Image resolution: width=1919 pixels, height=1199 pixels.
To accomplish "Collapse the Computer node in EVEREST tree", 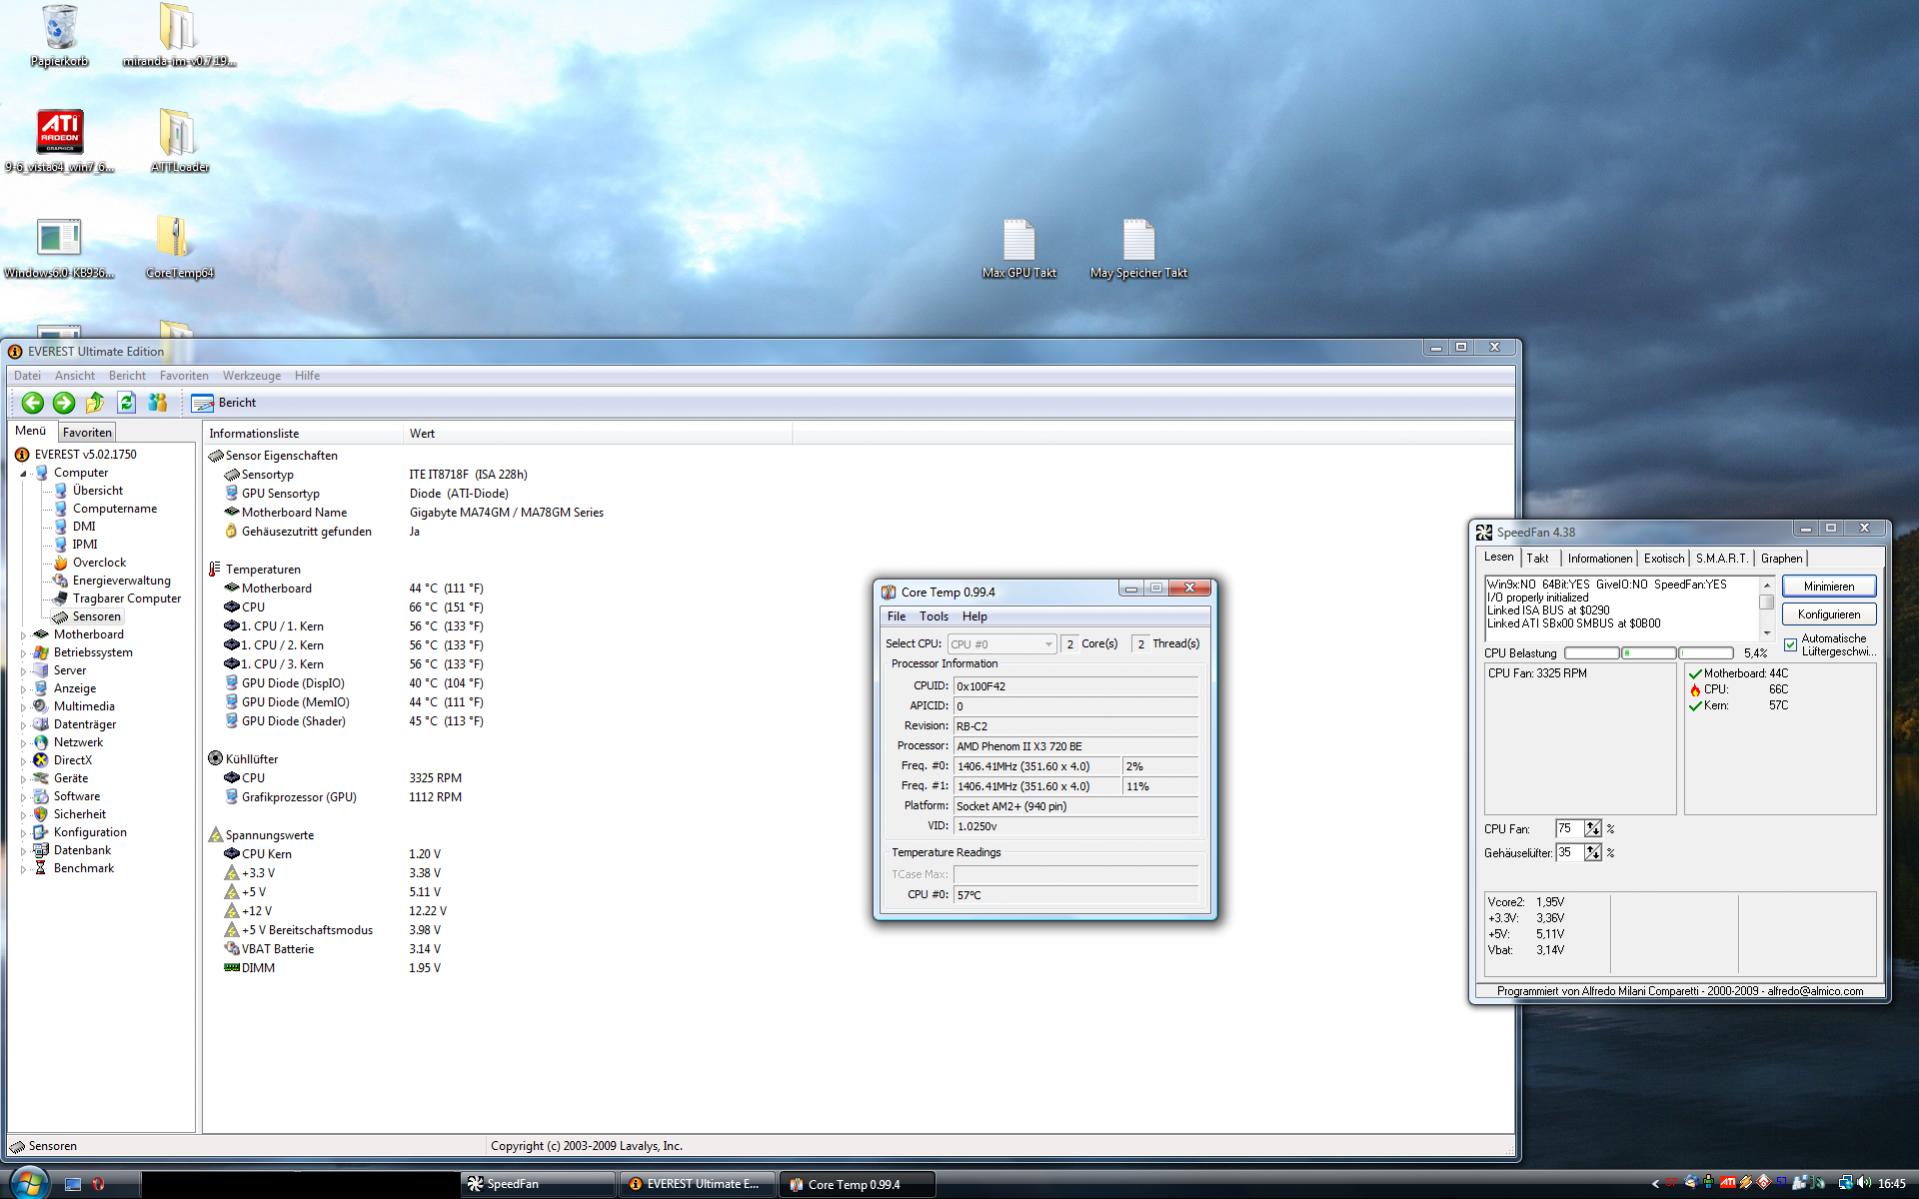I will (x=23, y=473).
